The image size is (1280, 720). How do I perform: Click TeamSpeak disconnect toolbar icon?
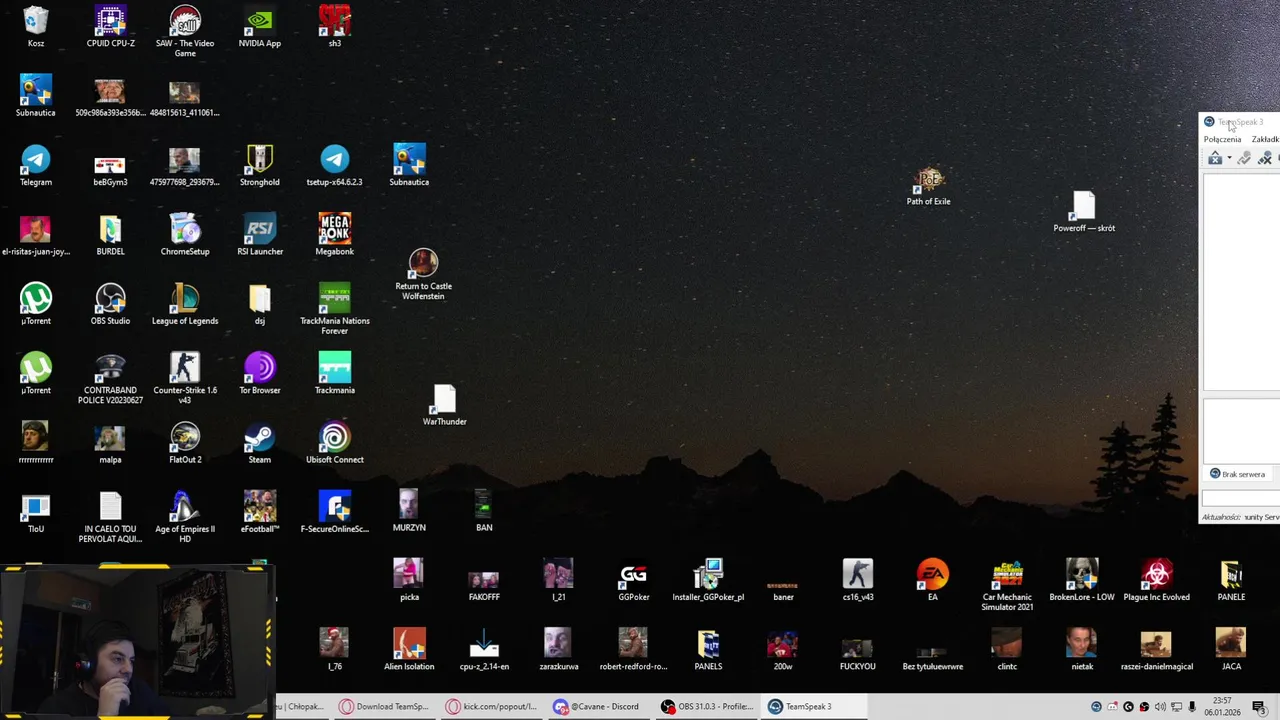(x=1265, y=158)
